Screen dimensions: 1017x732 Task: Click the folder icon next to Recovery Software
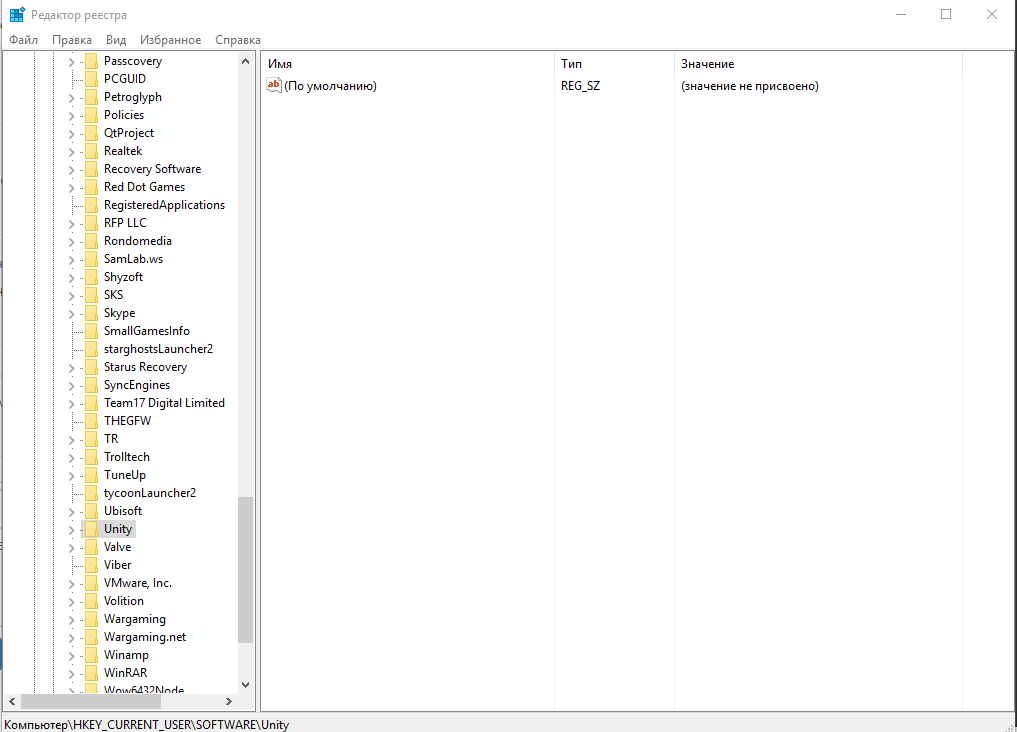pos(91,169)
